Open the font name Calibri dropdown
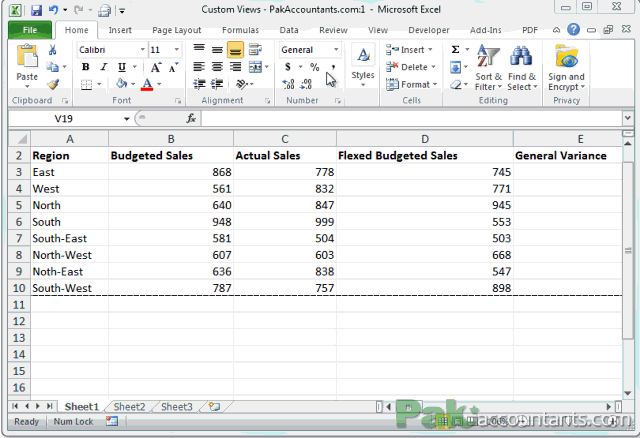 [142, 50]
